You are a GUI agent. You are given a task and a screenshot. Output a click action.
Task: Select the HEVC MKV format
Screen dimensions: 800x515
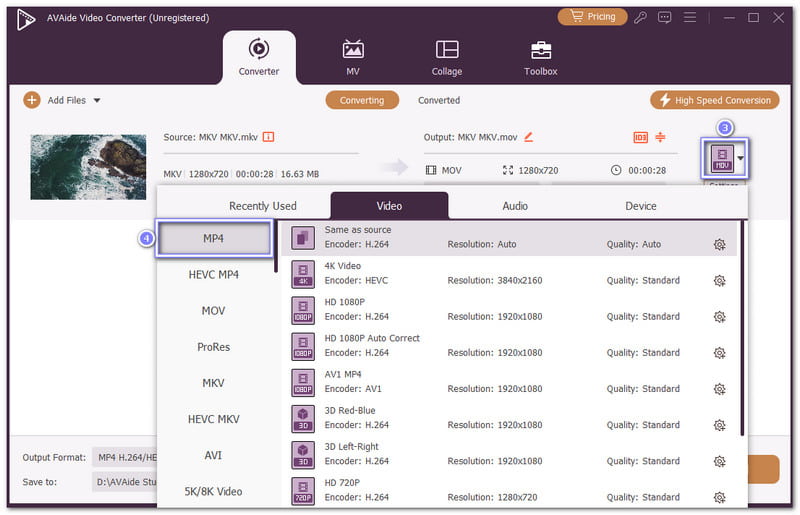(214, 419)
